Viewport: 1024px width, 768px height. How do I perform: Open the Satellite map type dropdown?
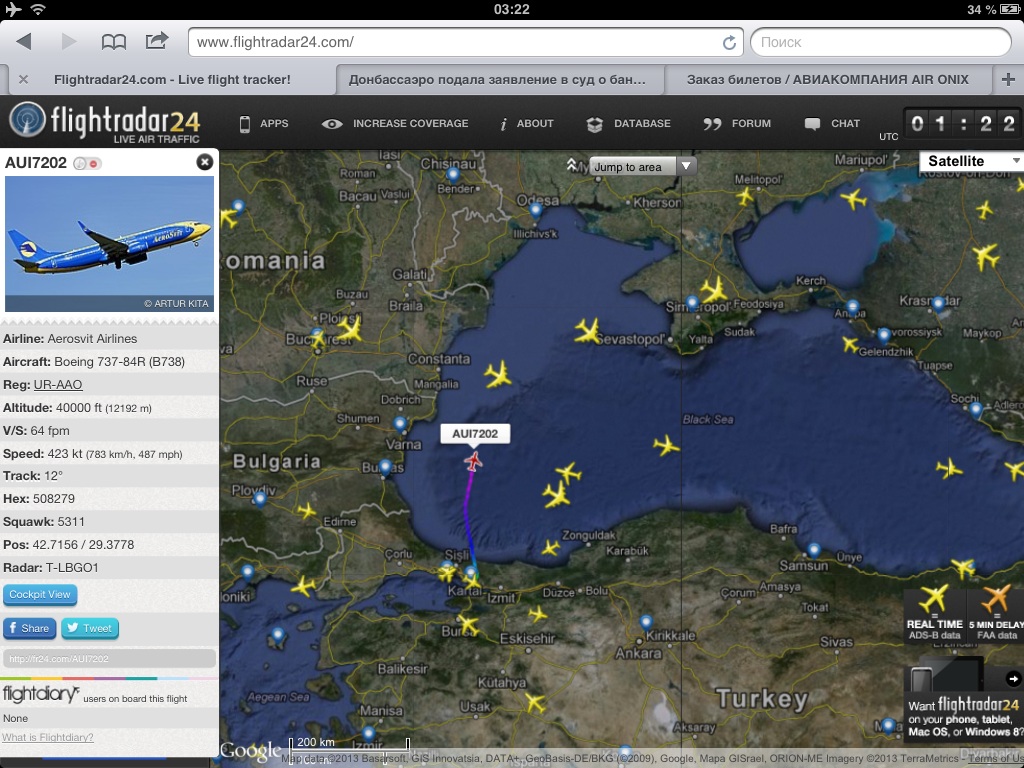coord(972,161)
